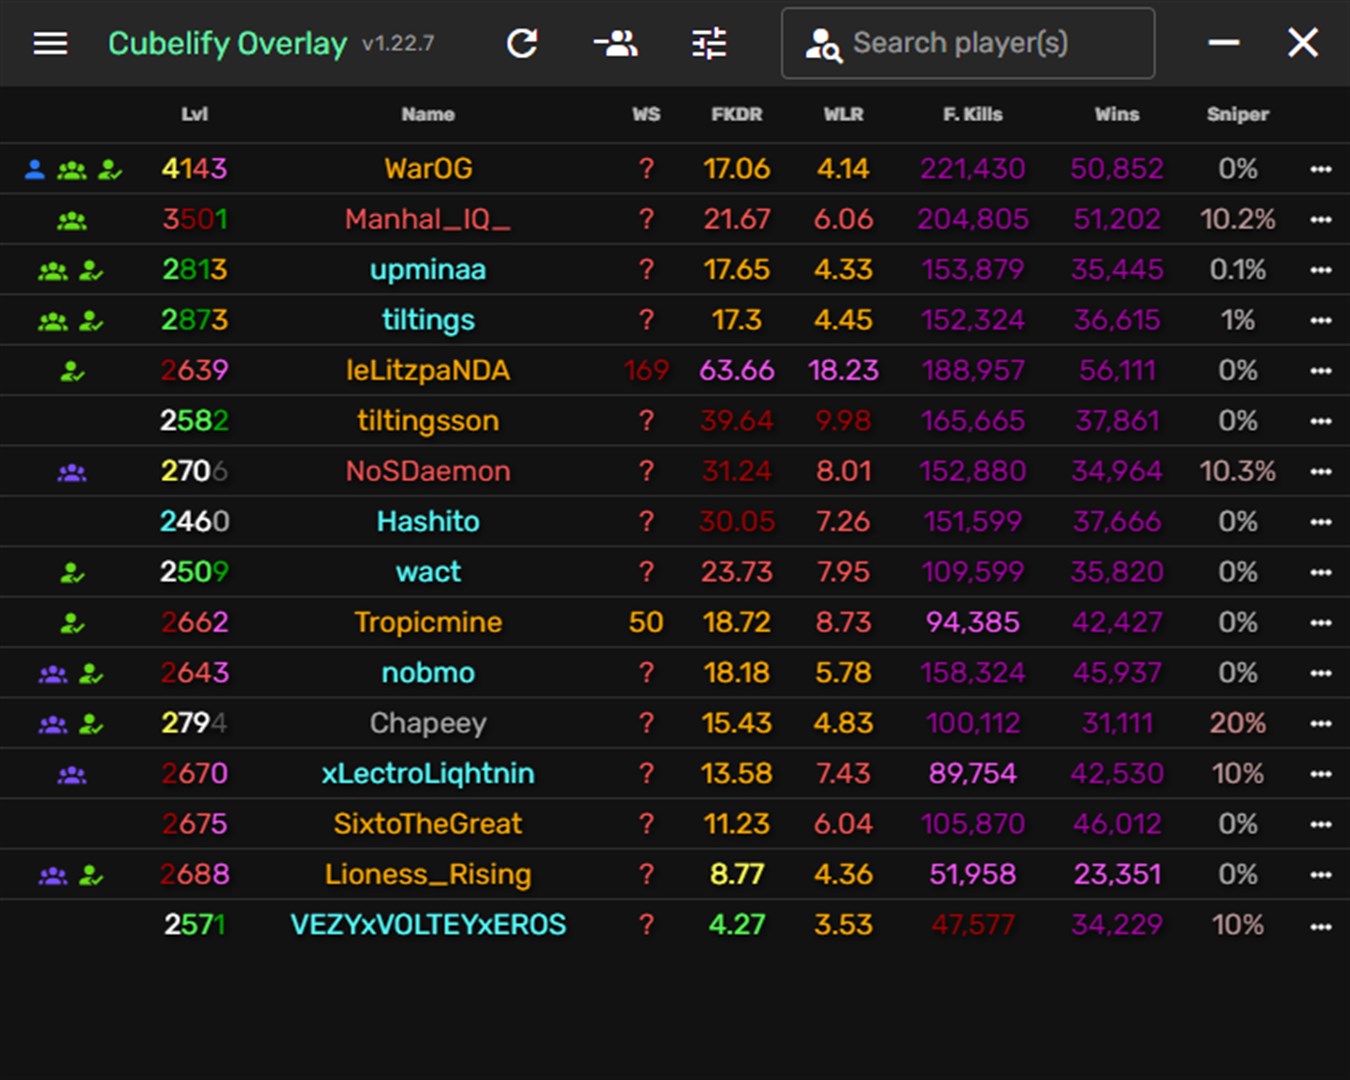
Task: Click the Sniper value 20%
Action: tap(1238, 723)
